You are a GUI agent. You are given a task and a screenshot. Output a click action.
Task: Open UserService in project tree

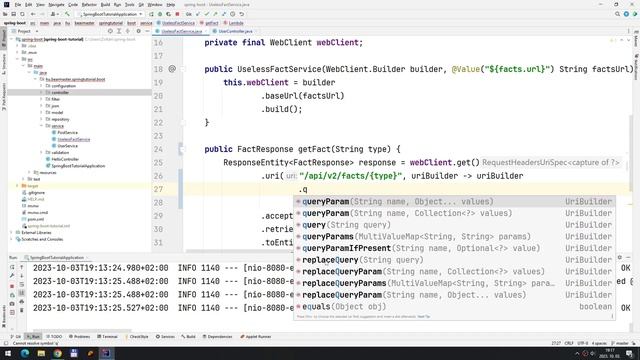(x=68, y=146)
